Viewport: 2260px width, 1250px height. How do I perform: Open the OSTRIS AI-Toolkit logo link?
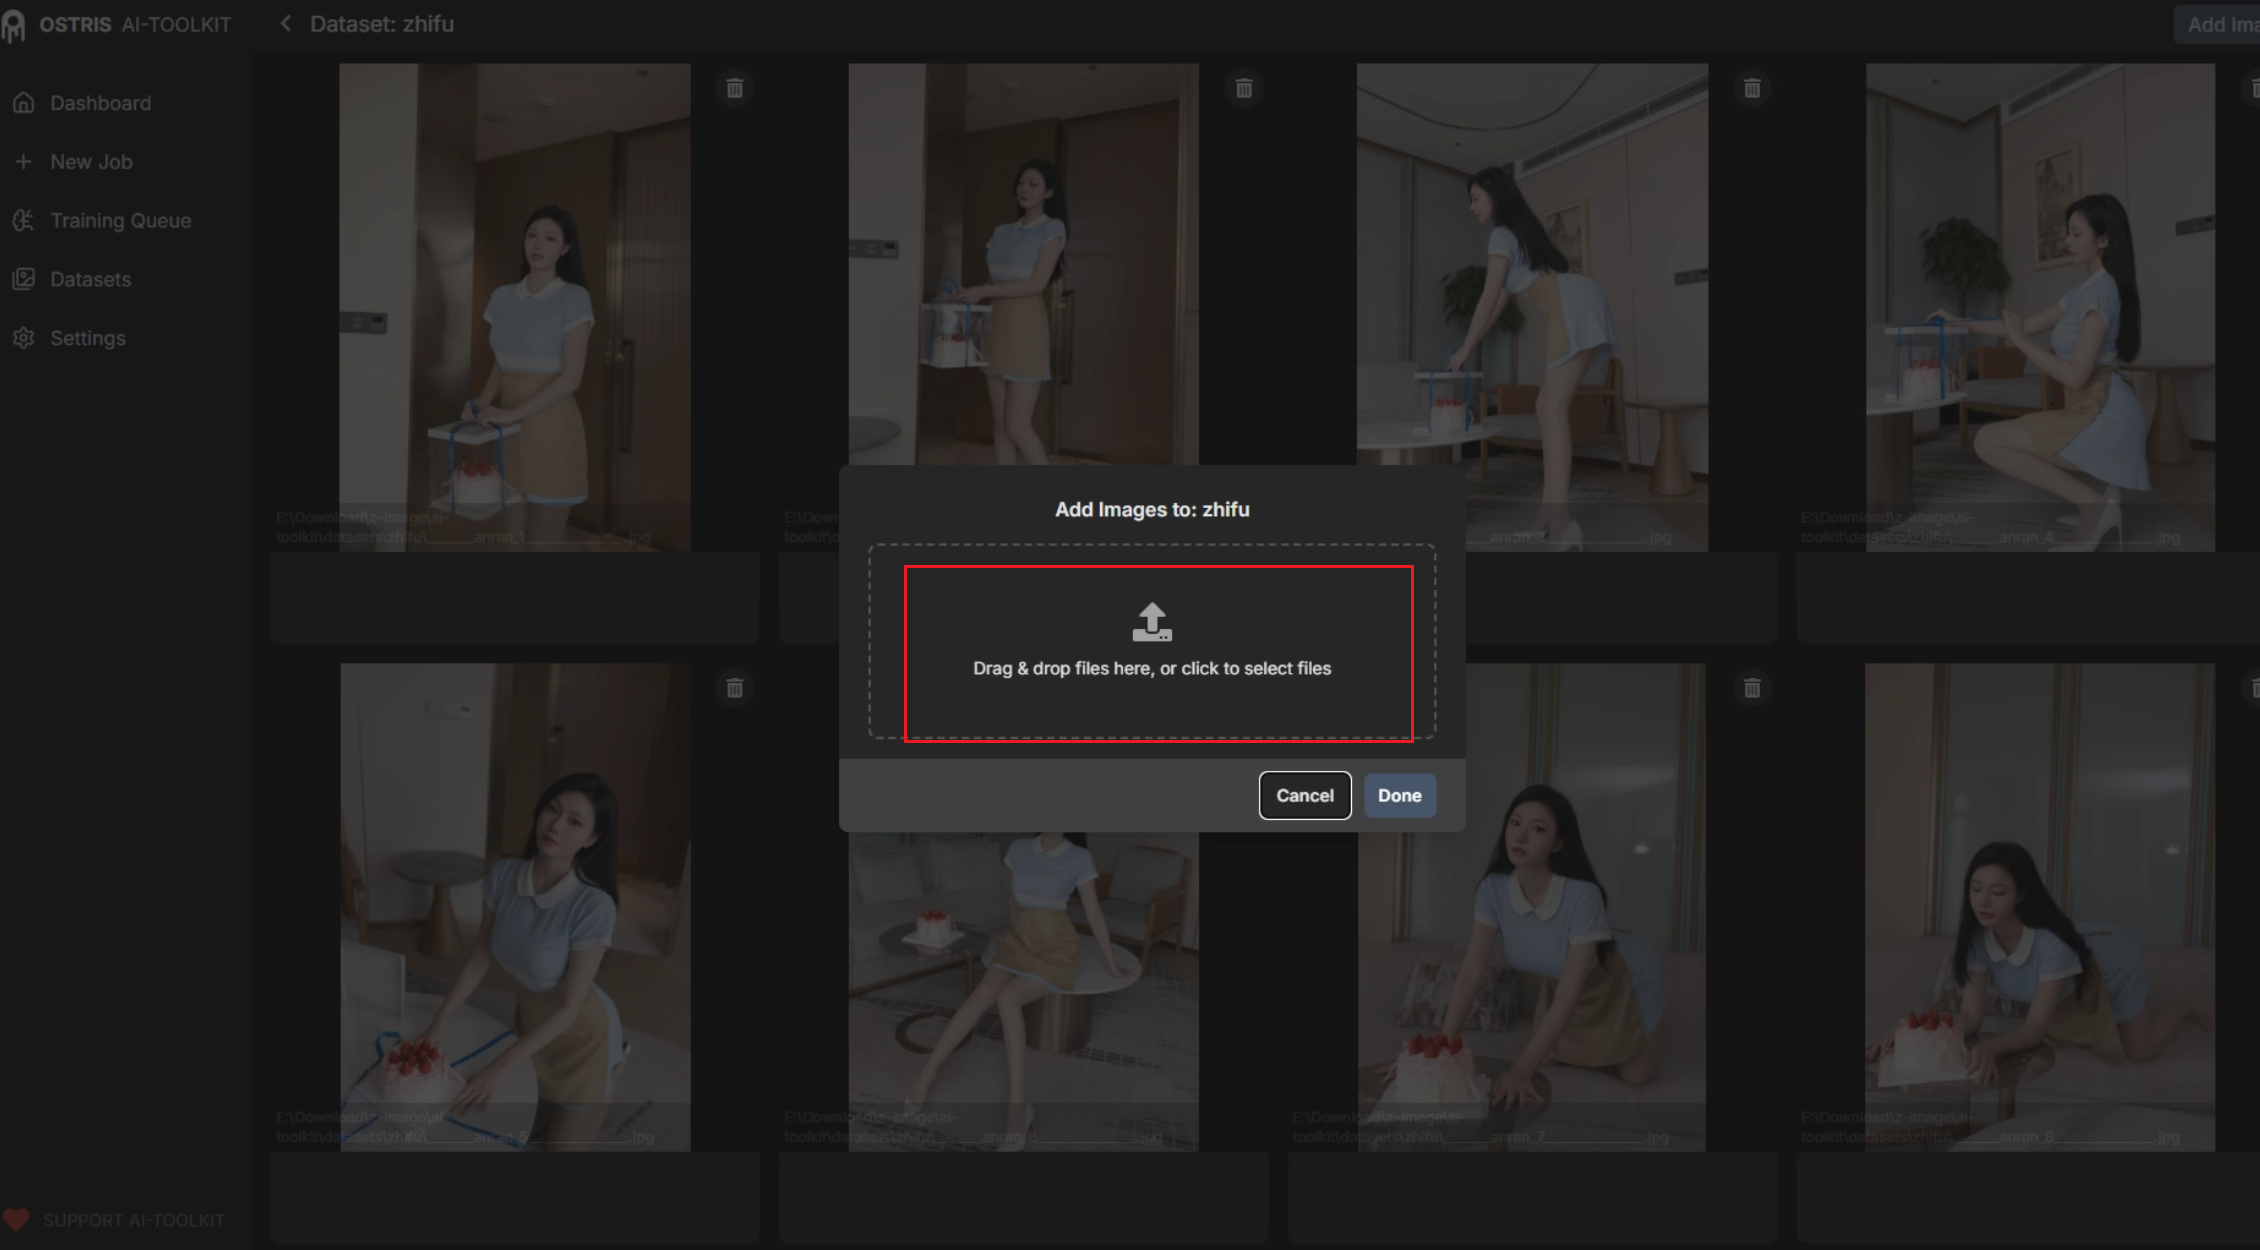[120, 24]
